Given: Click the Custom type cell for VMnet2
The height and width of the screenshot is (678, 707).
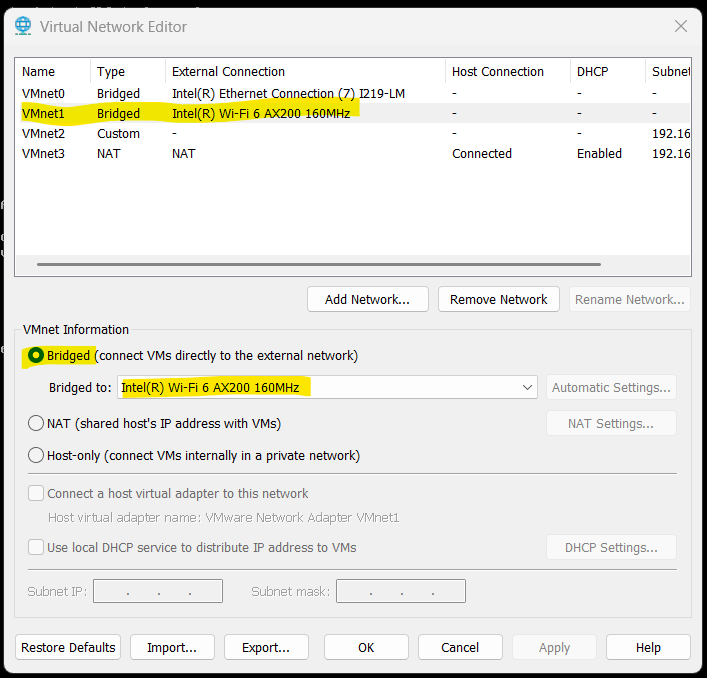Looking at the screenshot, I should (118, 133).
